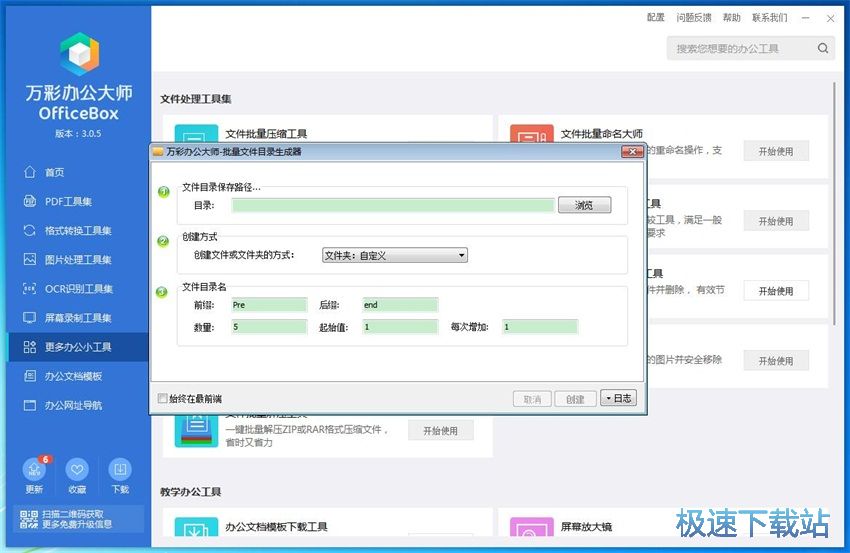Click the 文件批量压缩工具 title text
Viewport: 850px width, 553px height.
(266, 134)
